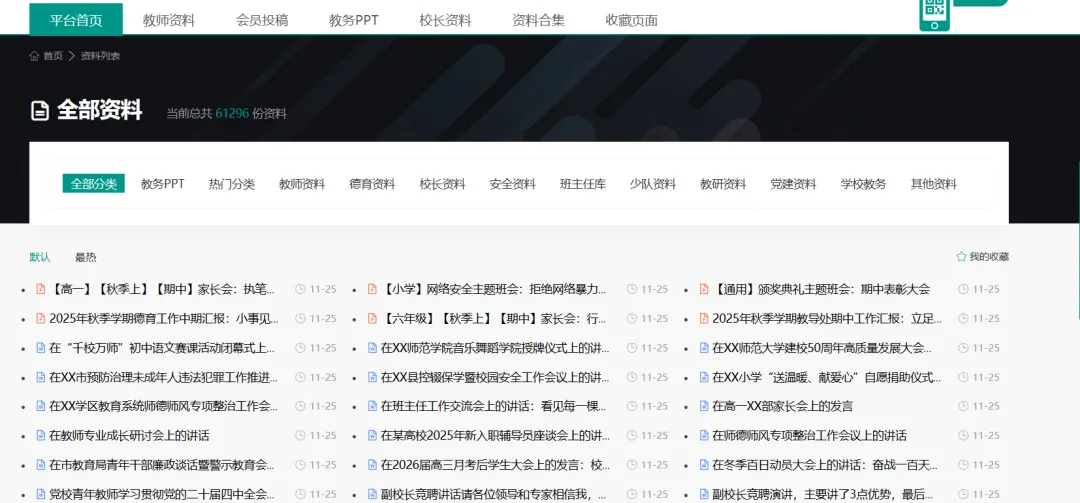Click doc icon for 在XX市预防治理未成年人违法犯罪

[41, 377]
